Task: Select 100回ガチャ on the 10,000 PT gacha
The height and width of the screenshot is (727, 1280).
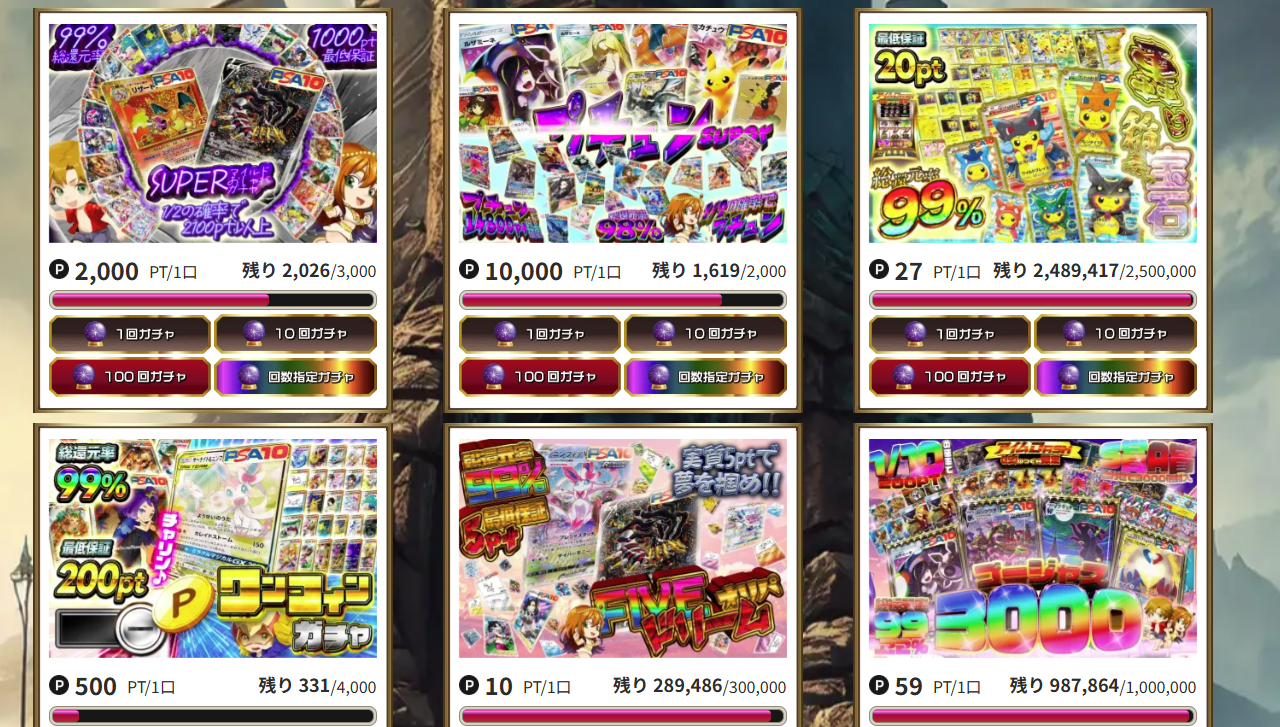Action: (x=540, y=377)
